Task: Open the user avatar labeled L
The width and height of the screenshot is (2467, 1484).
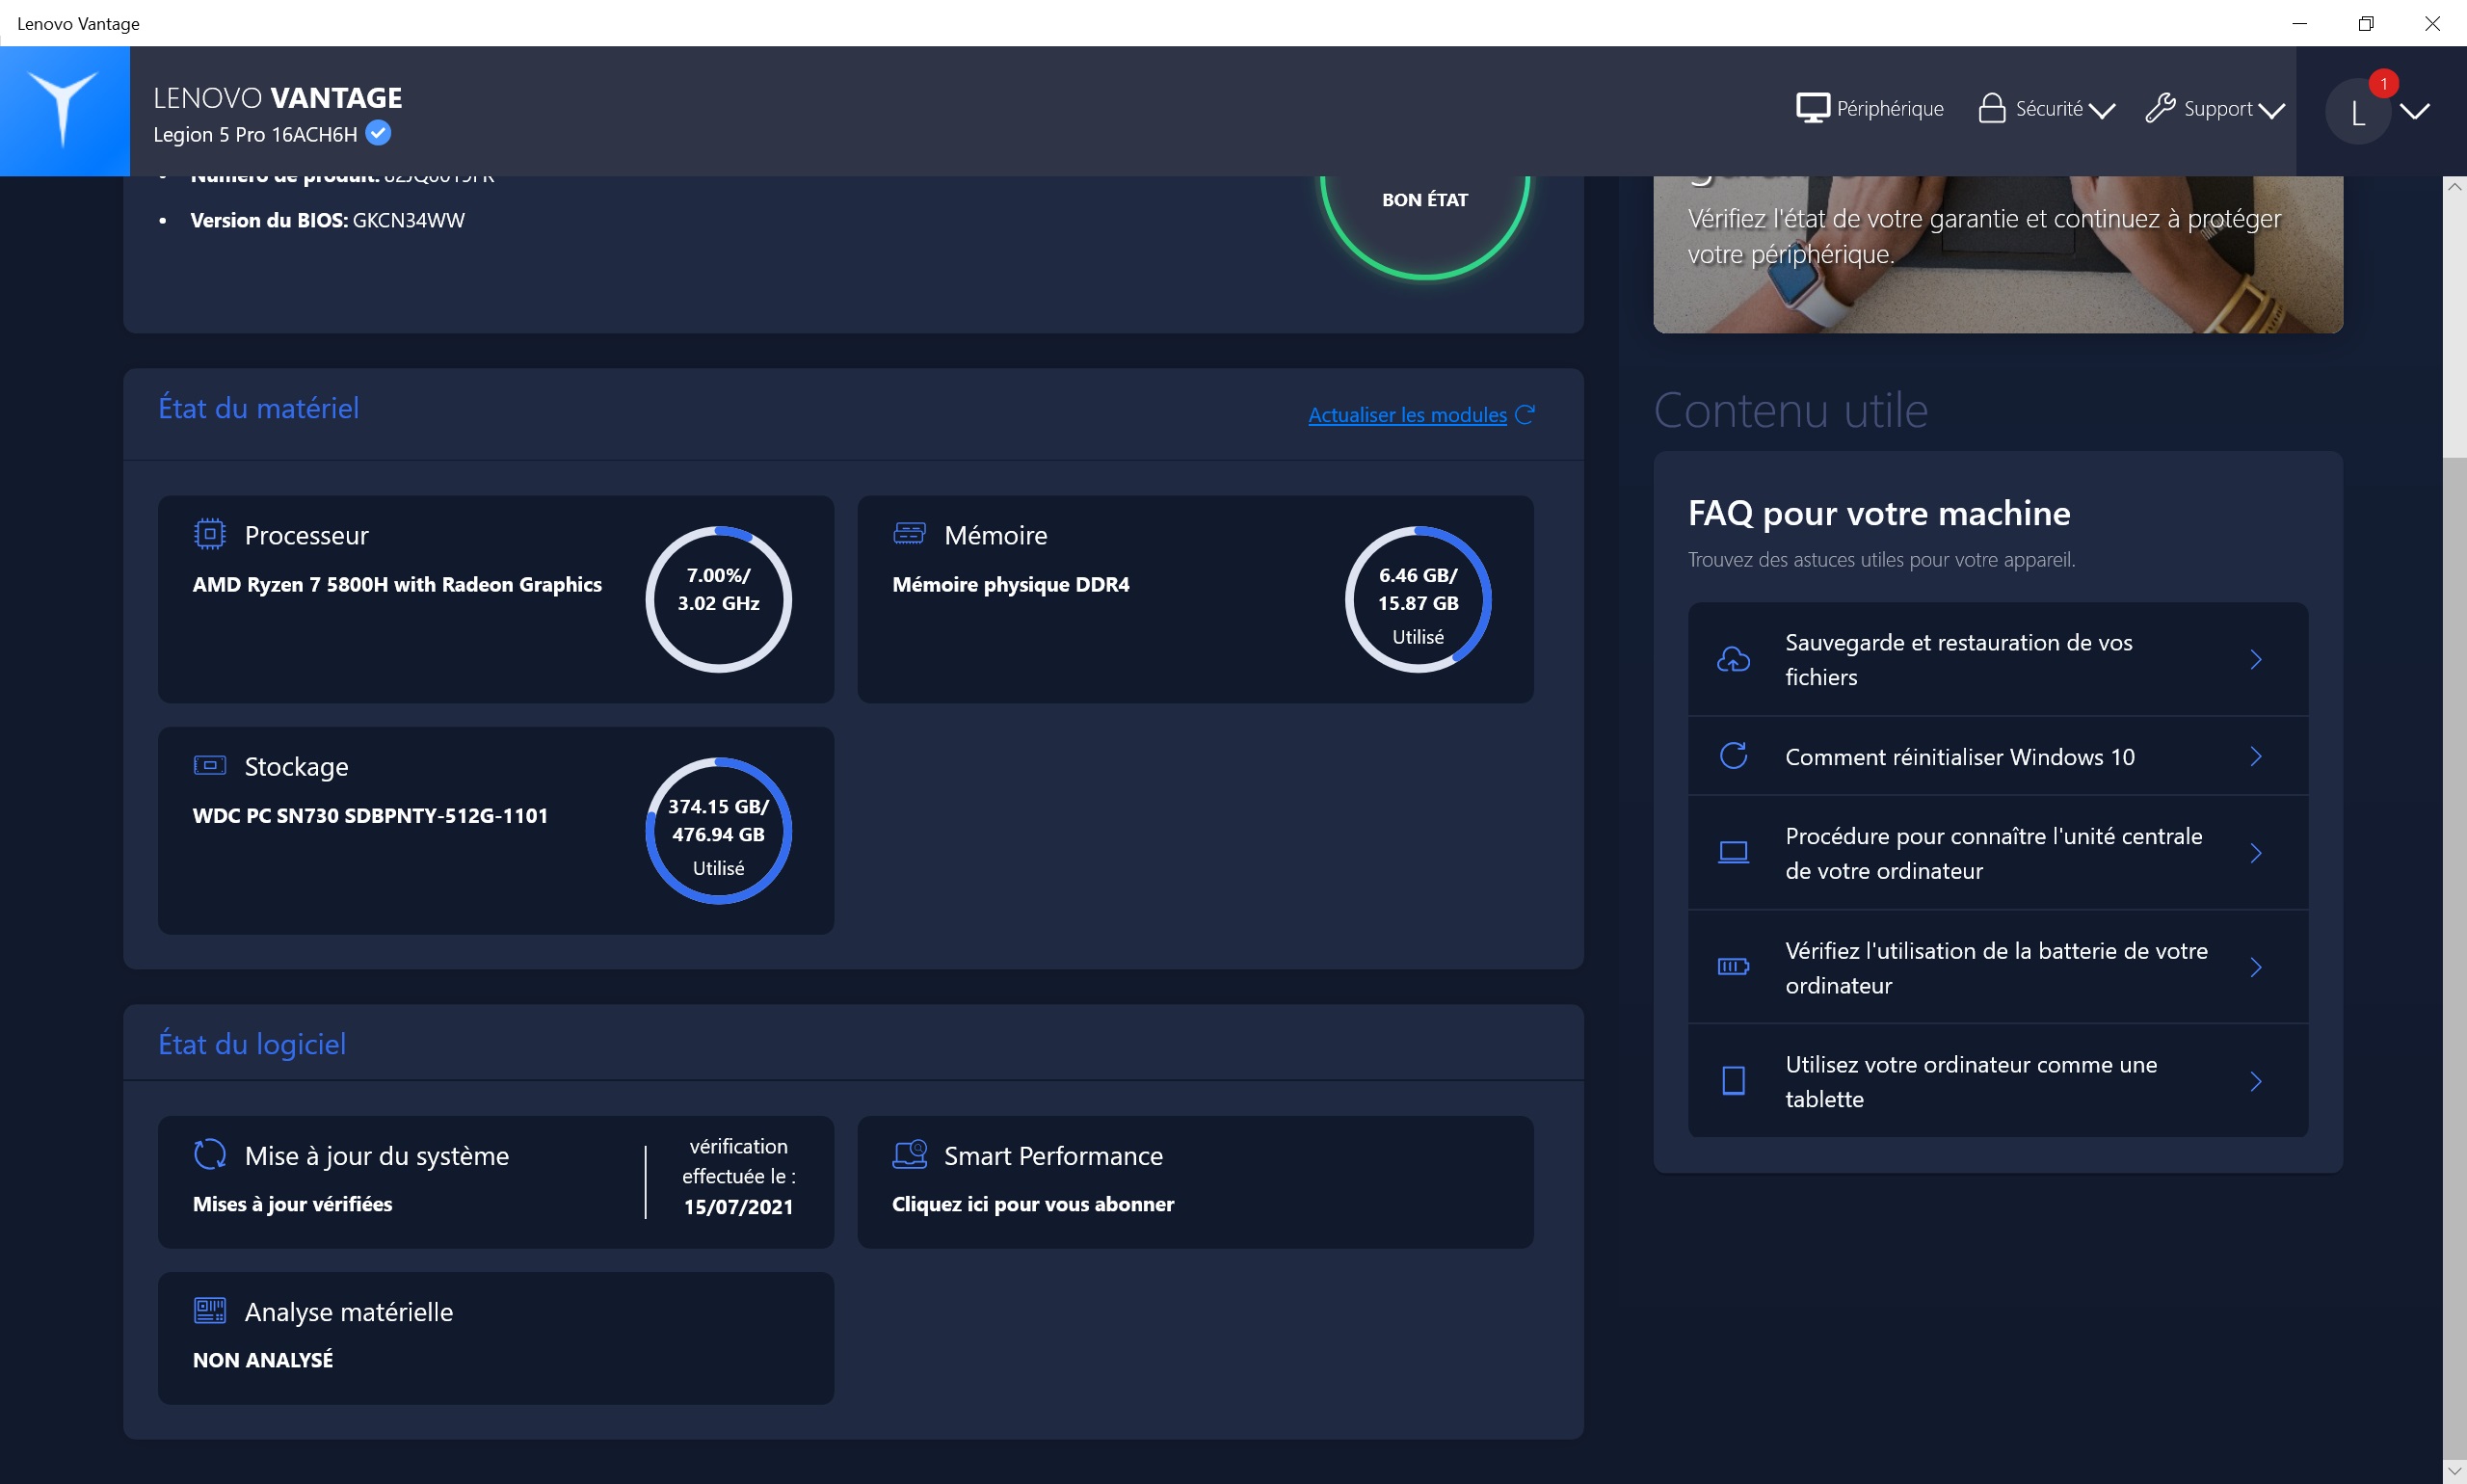Action: (x=2358, y=112)
